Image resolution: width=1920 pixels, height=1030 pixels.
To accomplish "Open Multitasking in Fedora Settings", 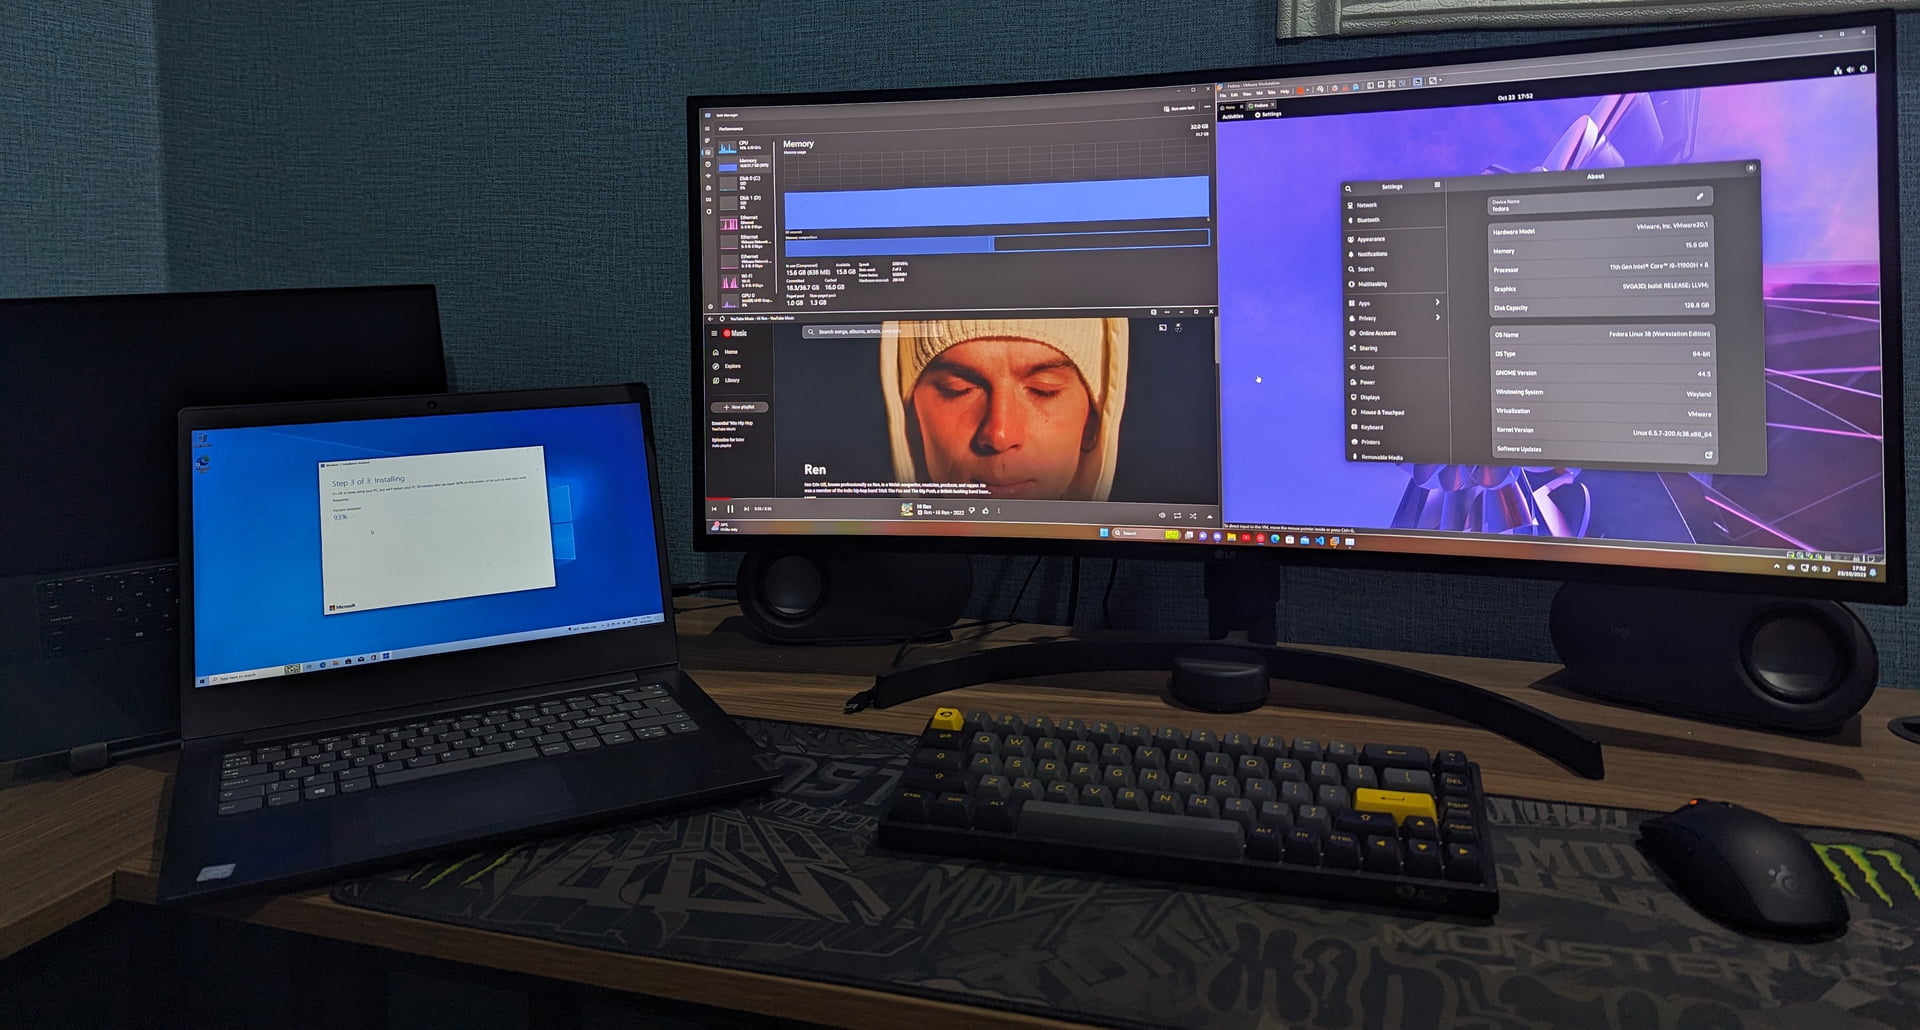I will pos(1394,284).
